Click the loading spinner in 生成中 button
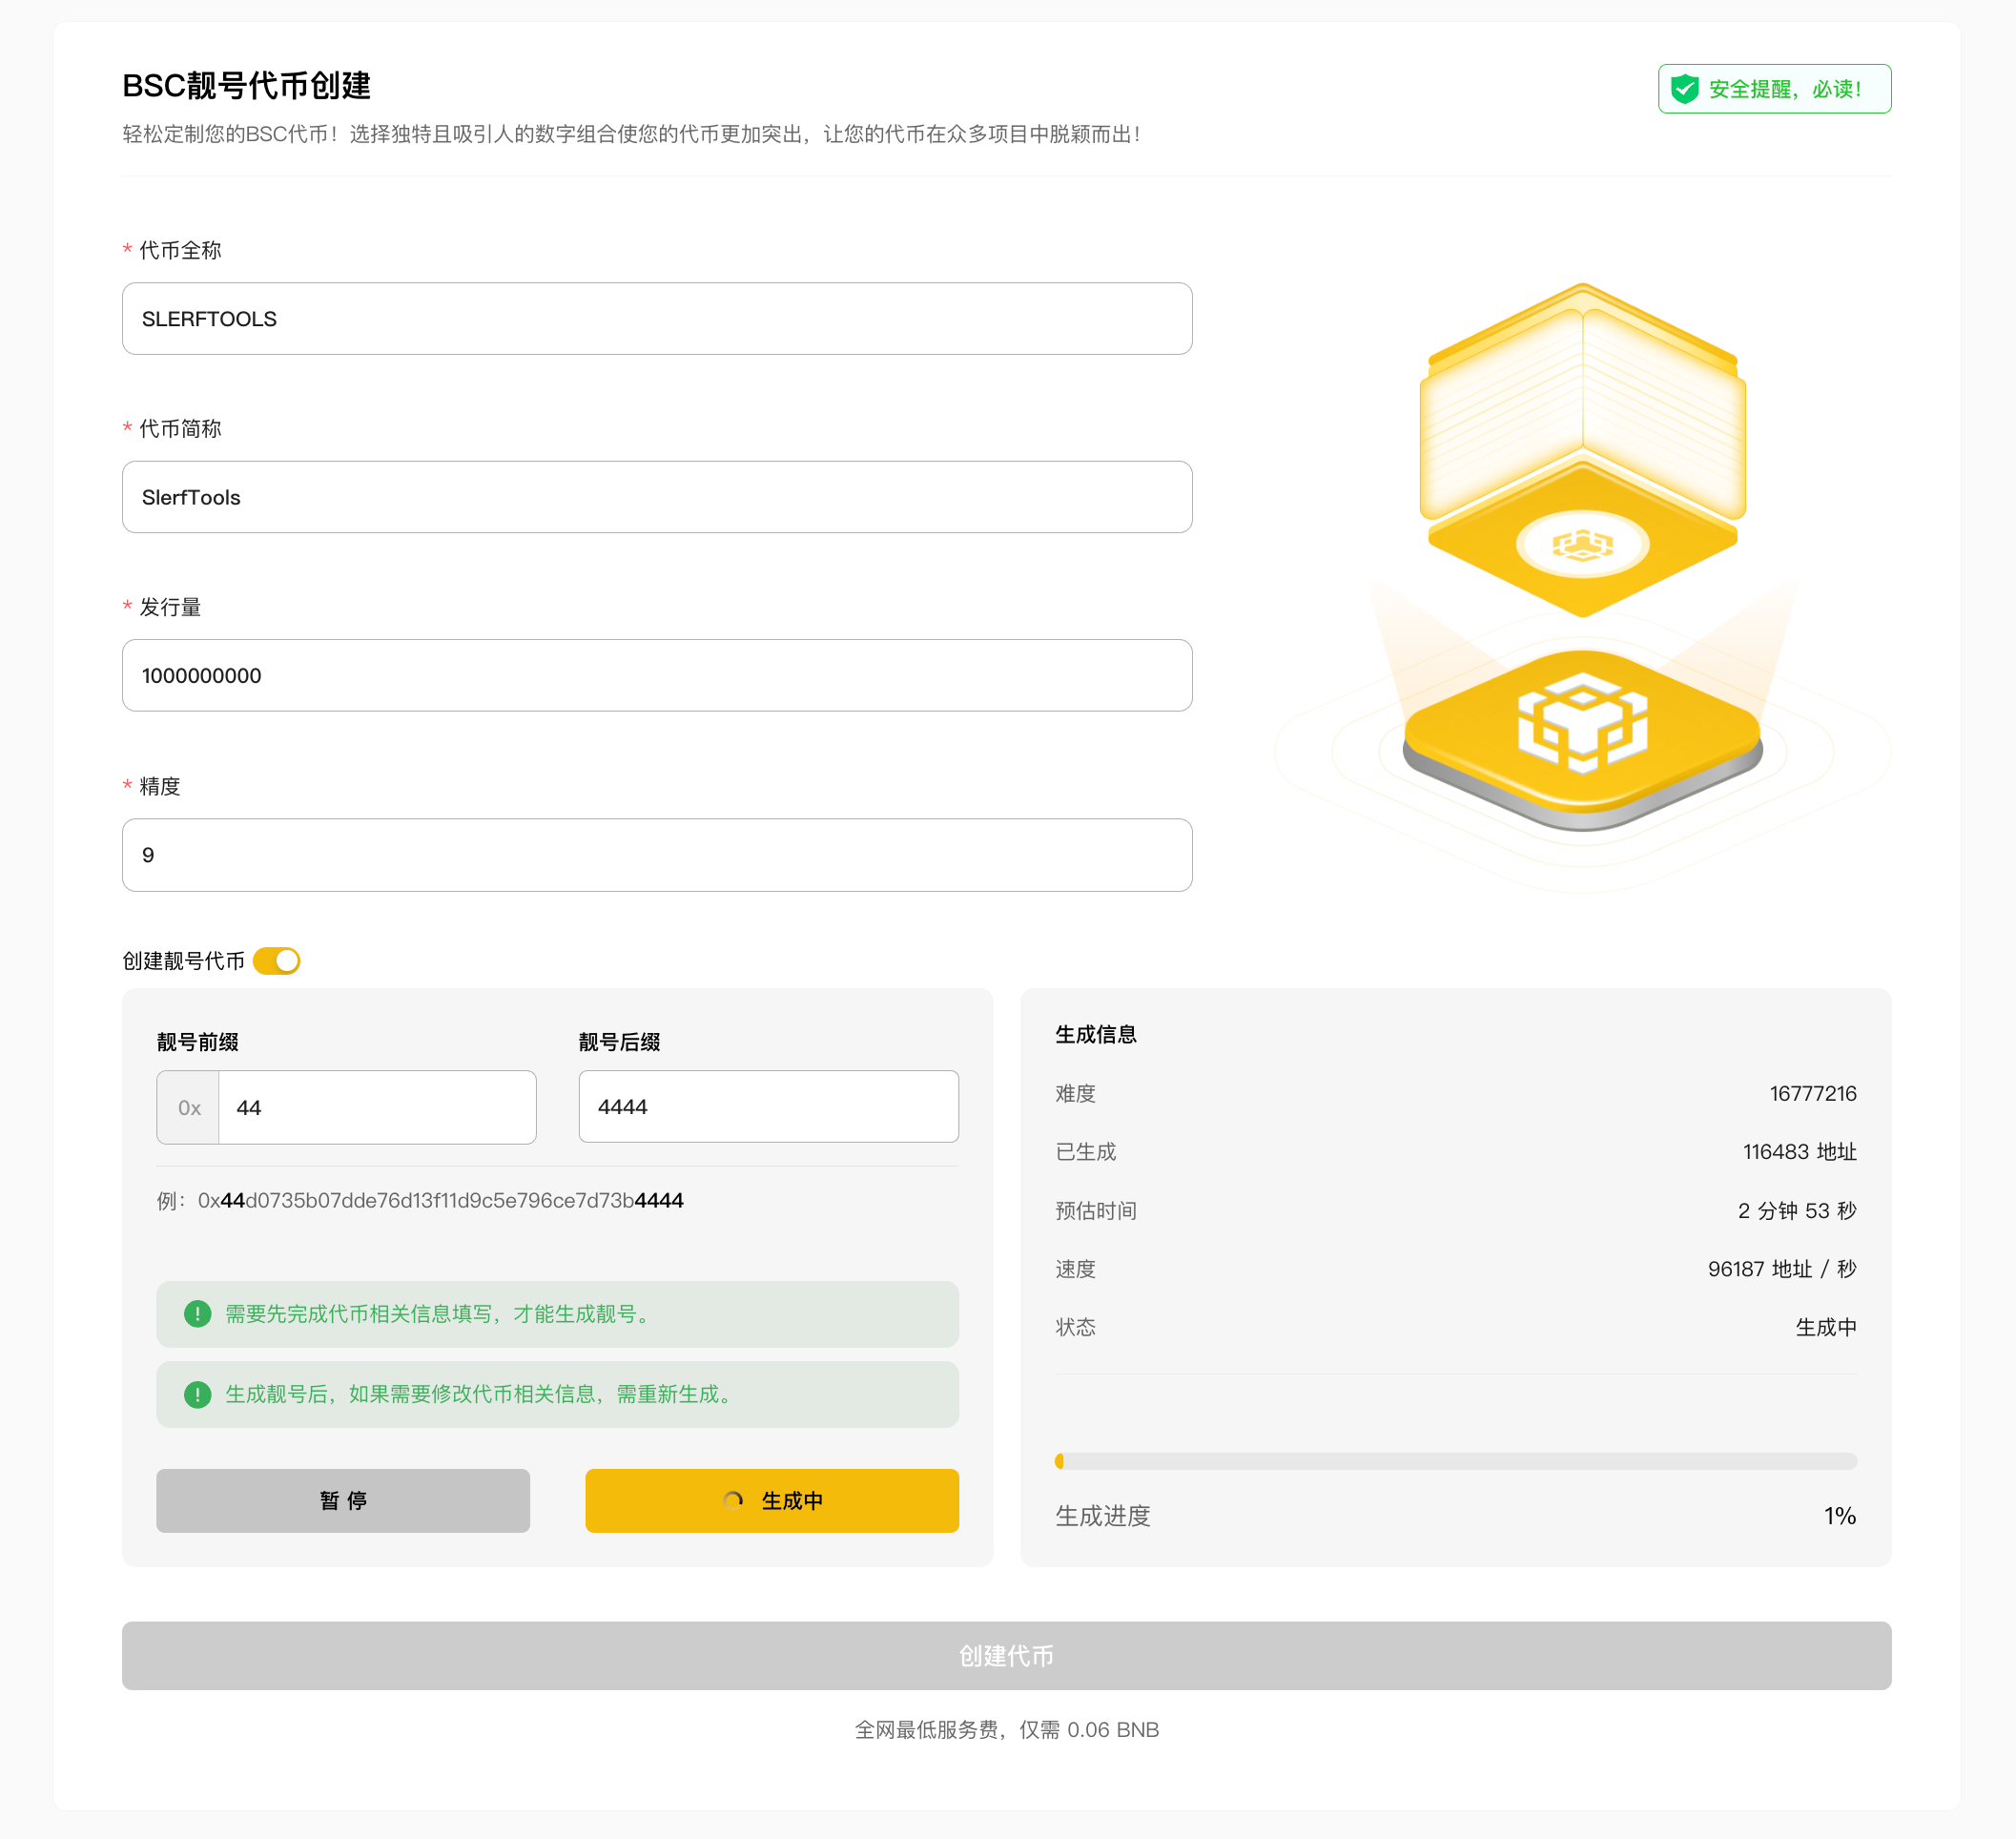 (x=733, y=1500)
